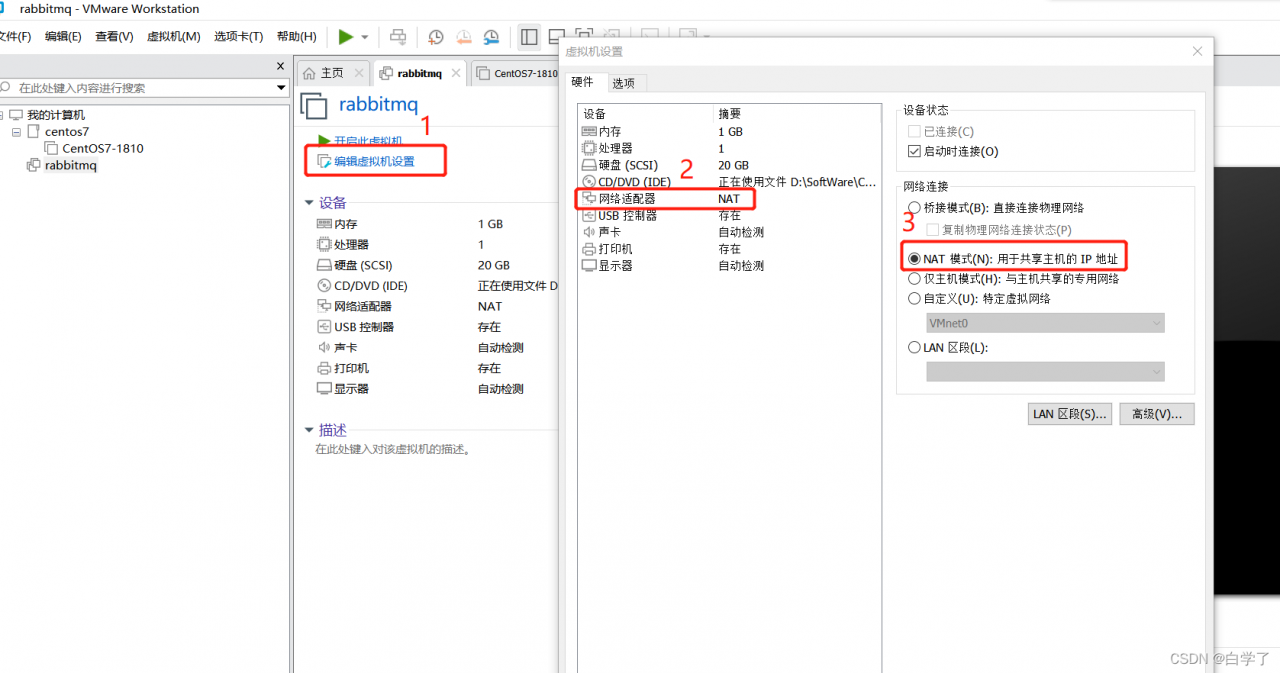Select NAT 模式(N) radio button
This screenshot has height=673, width=1280.
[914, 259]
